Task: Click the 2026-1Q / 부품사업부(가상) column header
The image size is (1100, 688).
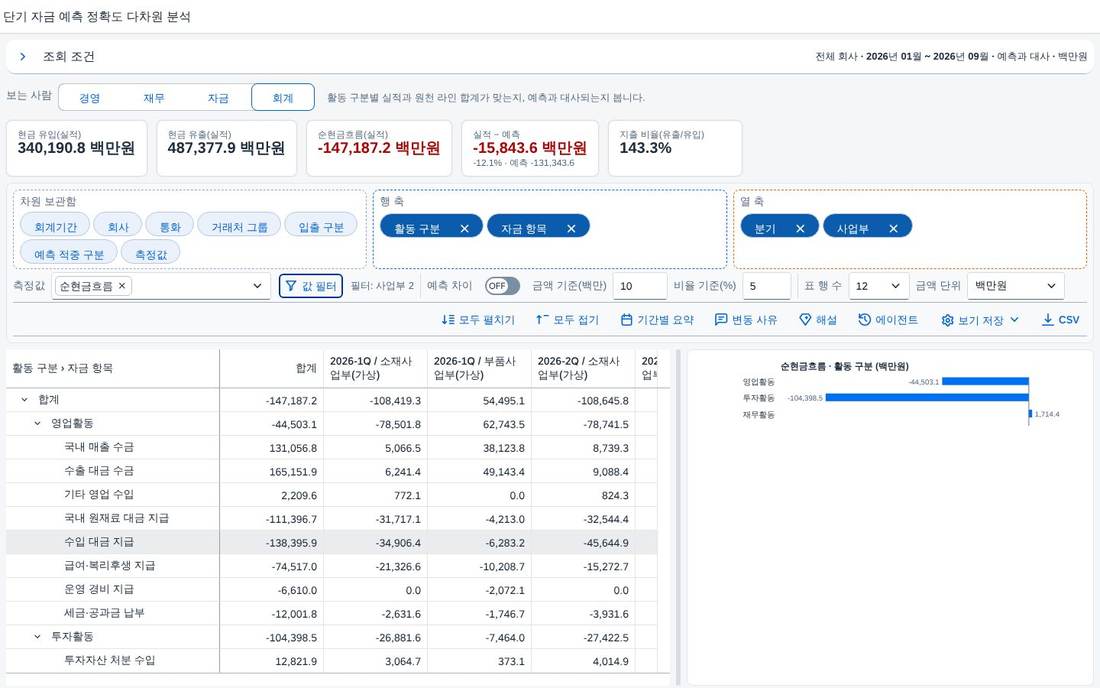Action: pyautogui.click(x=478, y=368)
